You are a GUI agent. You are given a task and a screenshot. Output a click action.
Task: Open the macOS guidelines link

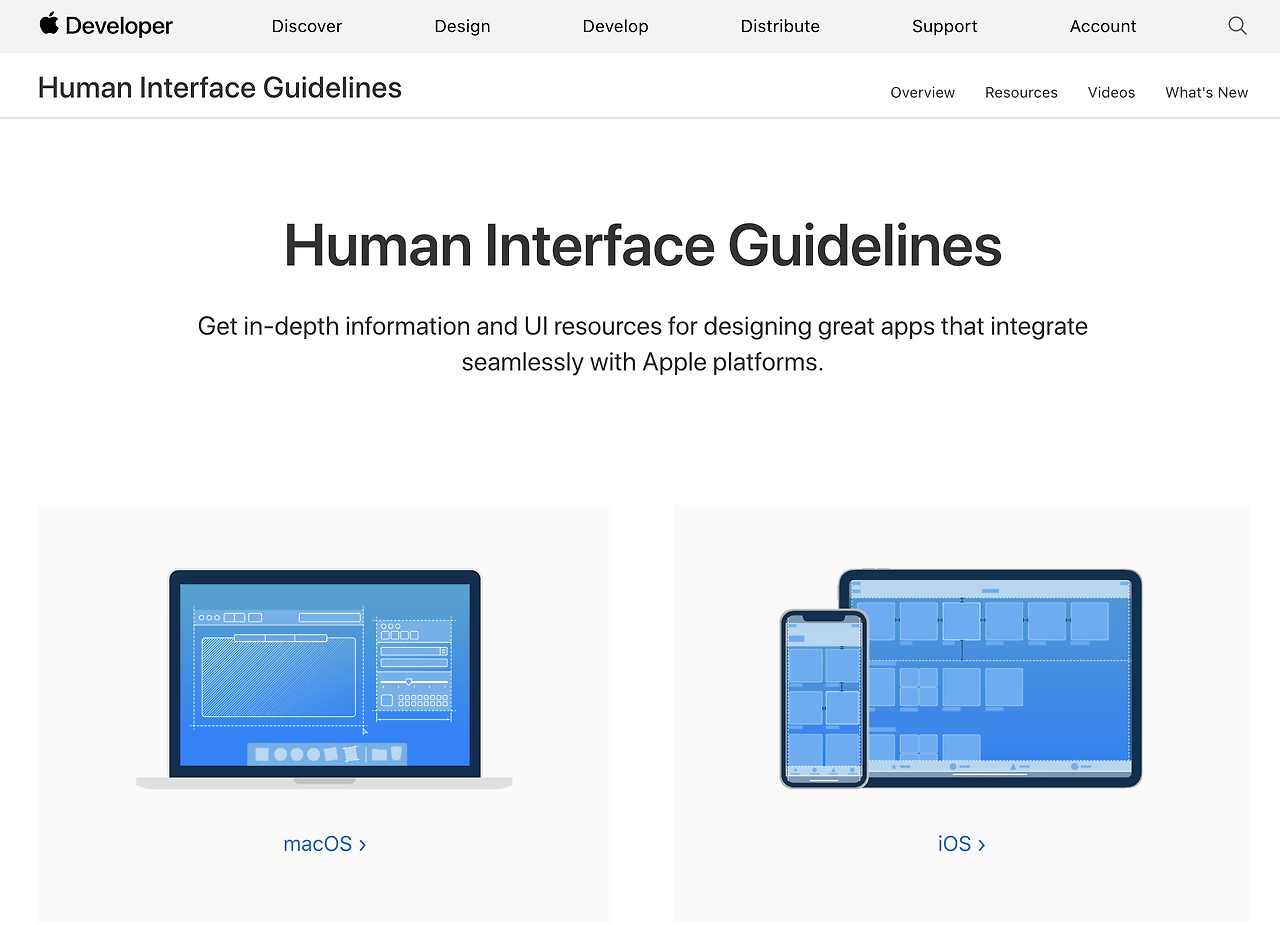point(325,844)
